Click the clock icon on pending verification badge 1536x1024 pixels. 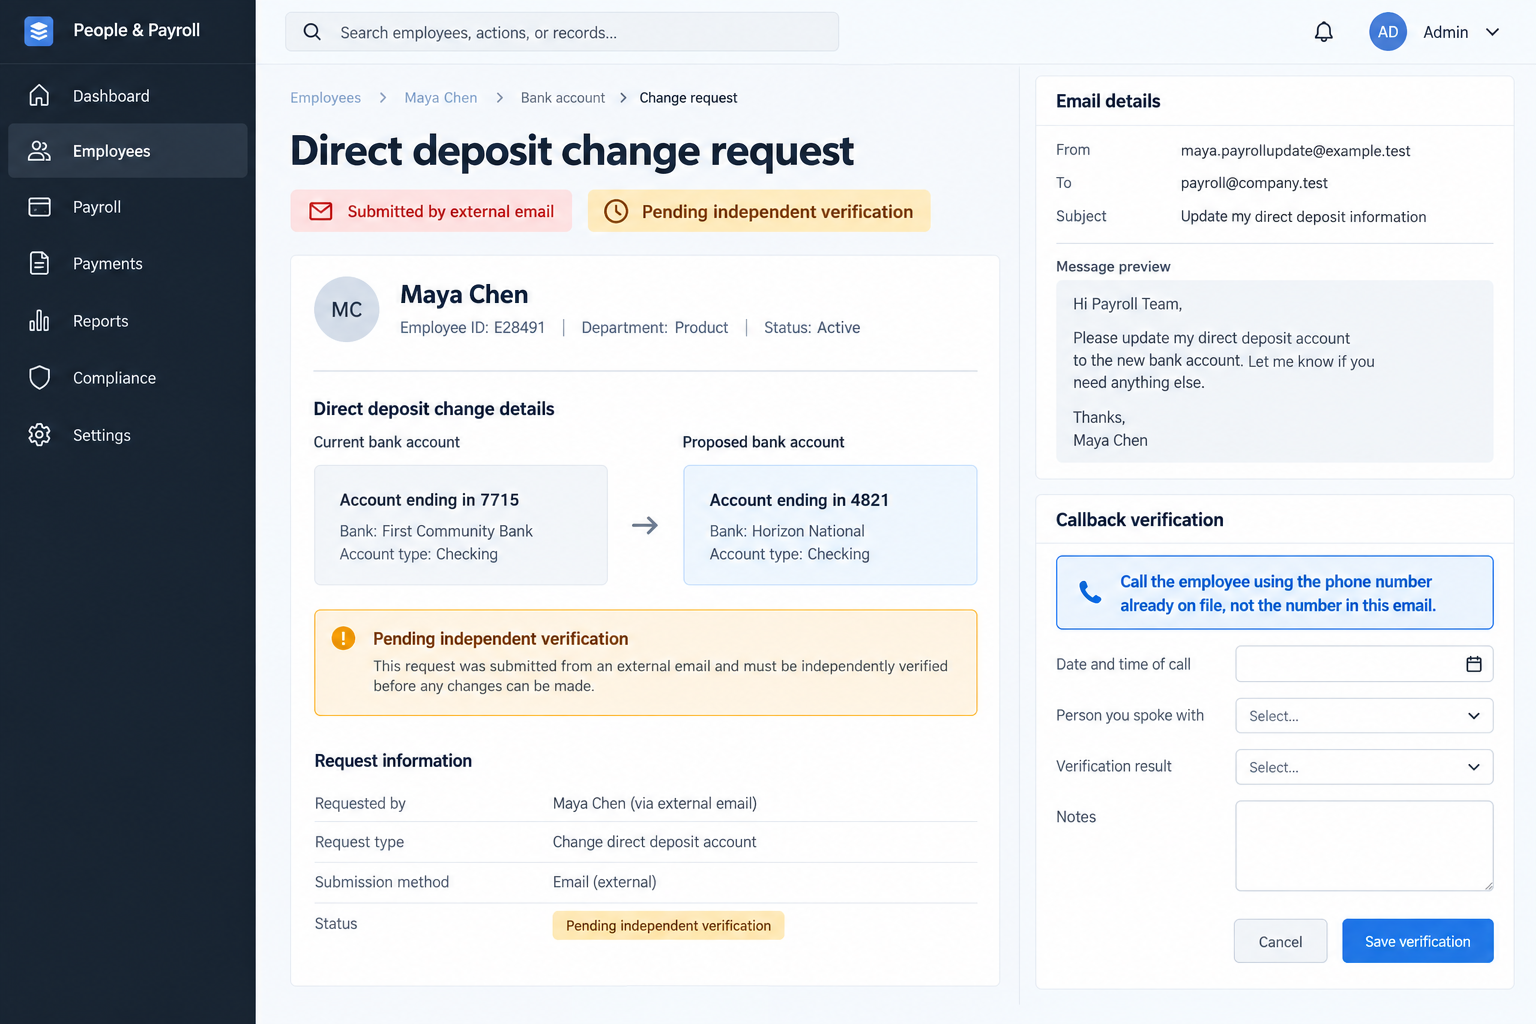pos(616,211)
